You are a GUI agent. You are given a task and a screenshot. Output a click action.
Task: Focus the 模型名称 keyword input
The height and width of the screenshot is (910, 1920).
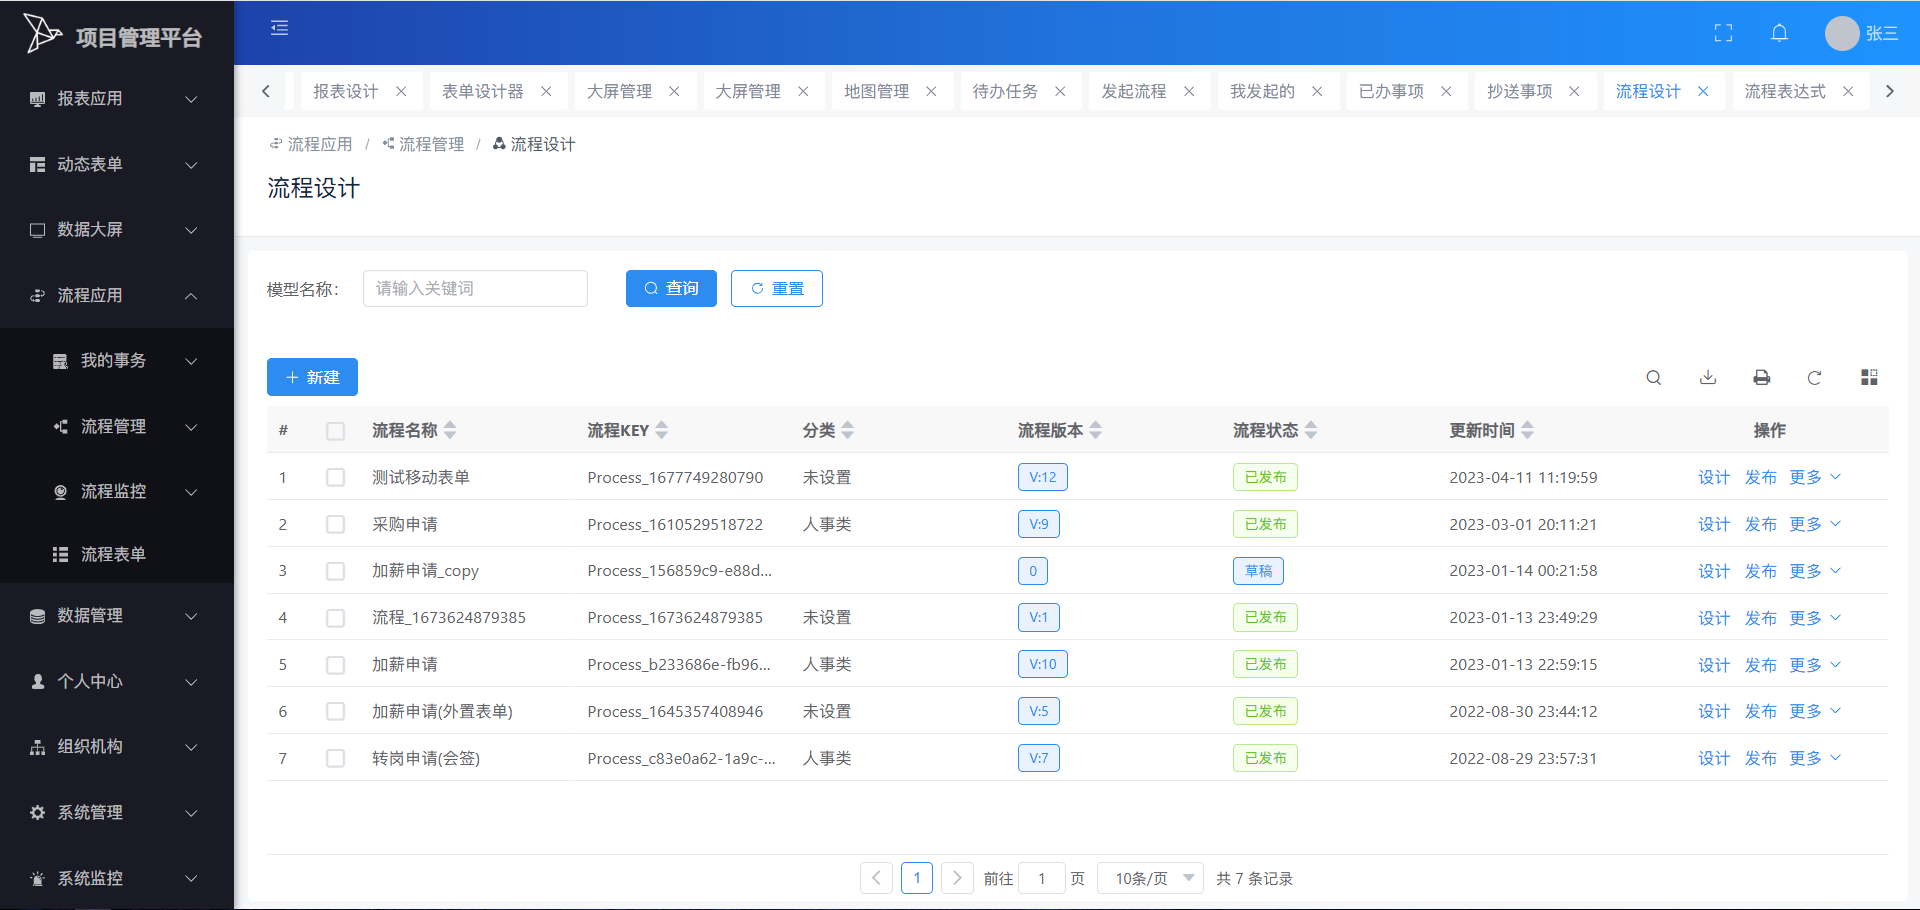[475, 288]
